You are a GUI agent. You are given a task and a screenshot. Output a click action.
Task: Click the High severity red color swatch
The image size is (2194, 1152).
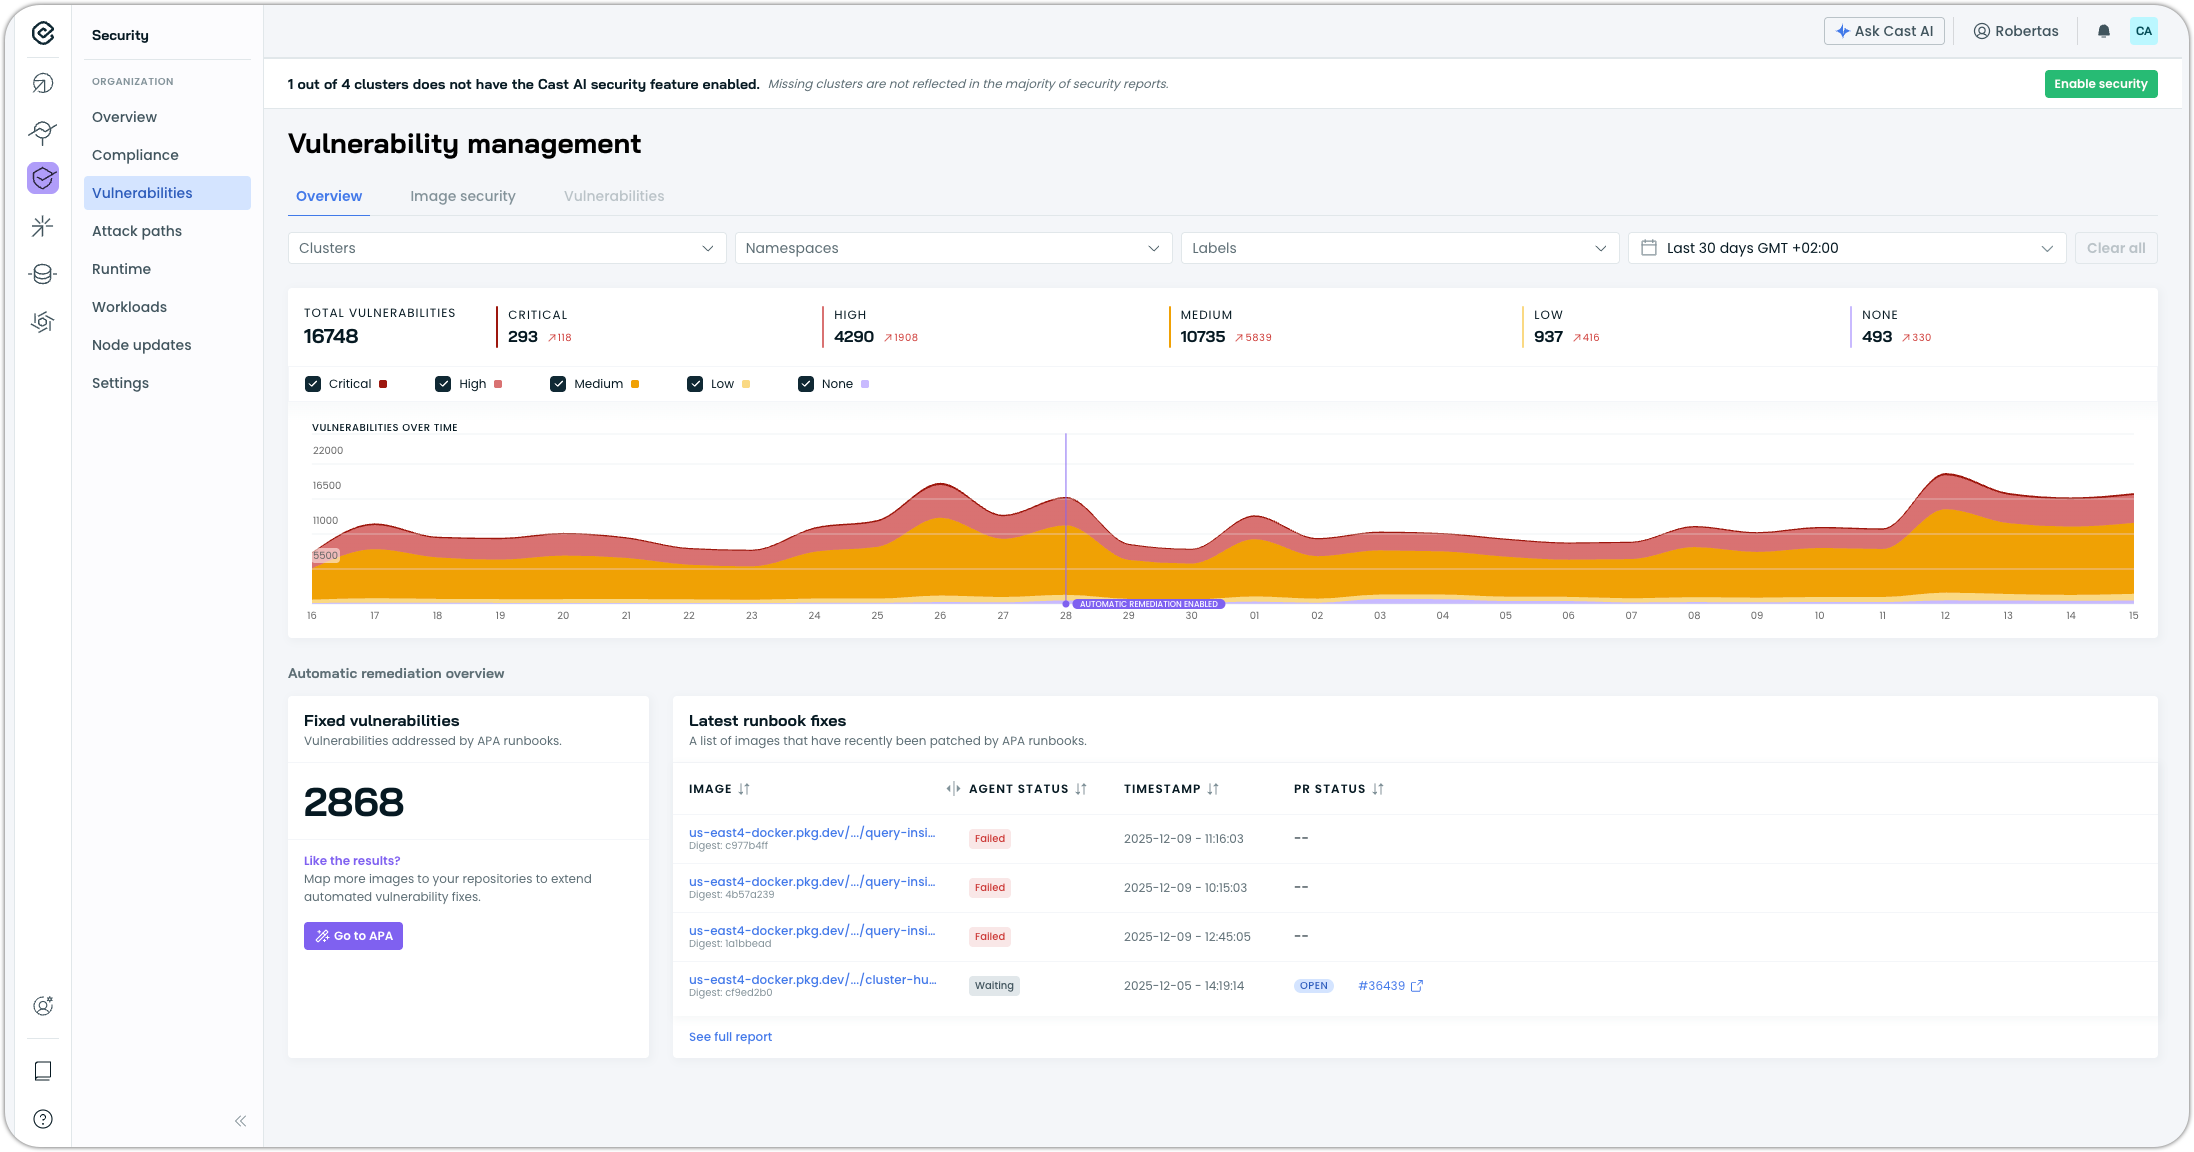[x=498, y=384]
